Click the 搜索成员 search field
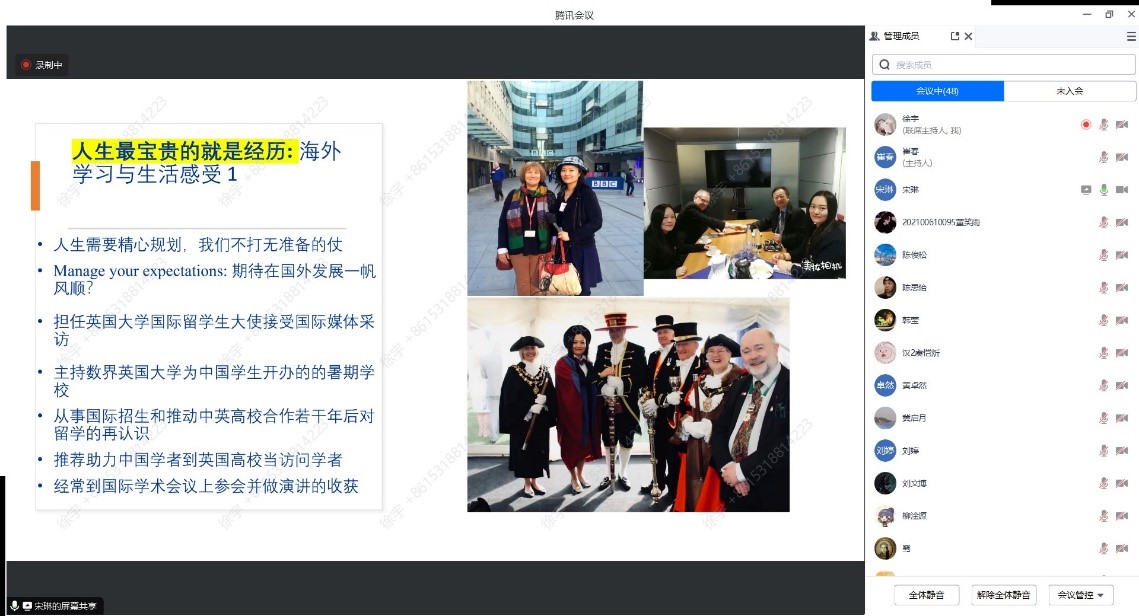Image resolution: width=1139 pixels, height=616 pixels. pos(1004,65)
